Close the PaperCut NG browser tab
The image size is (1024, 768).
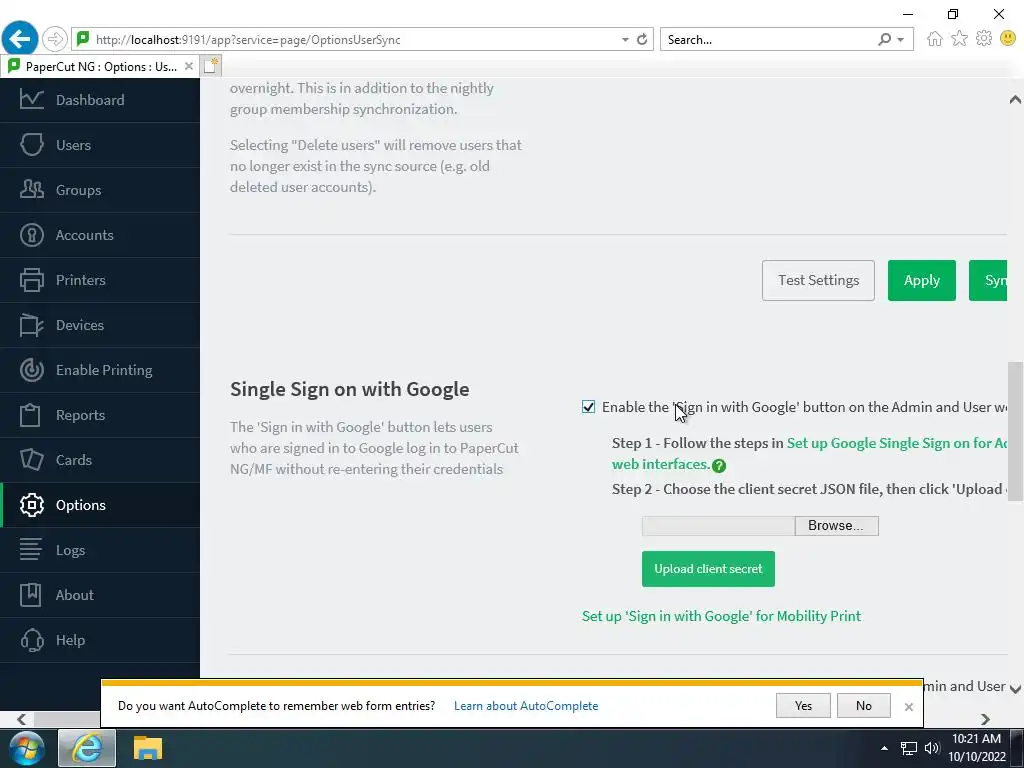tap(189, 66)
